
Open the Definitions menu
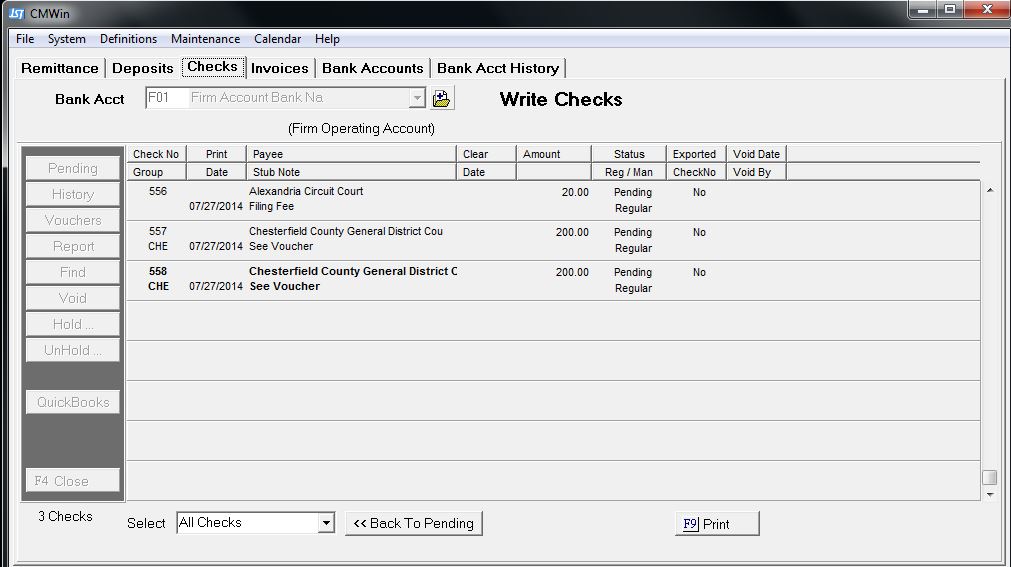click(x=128, y=39)
